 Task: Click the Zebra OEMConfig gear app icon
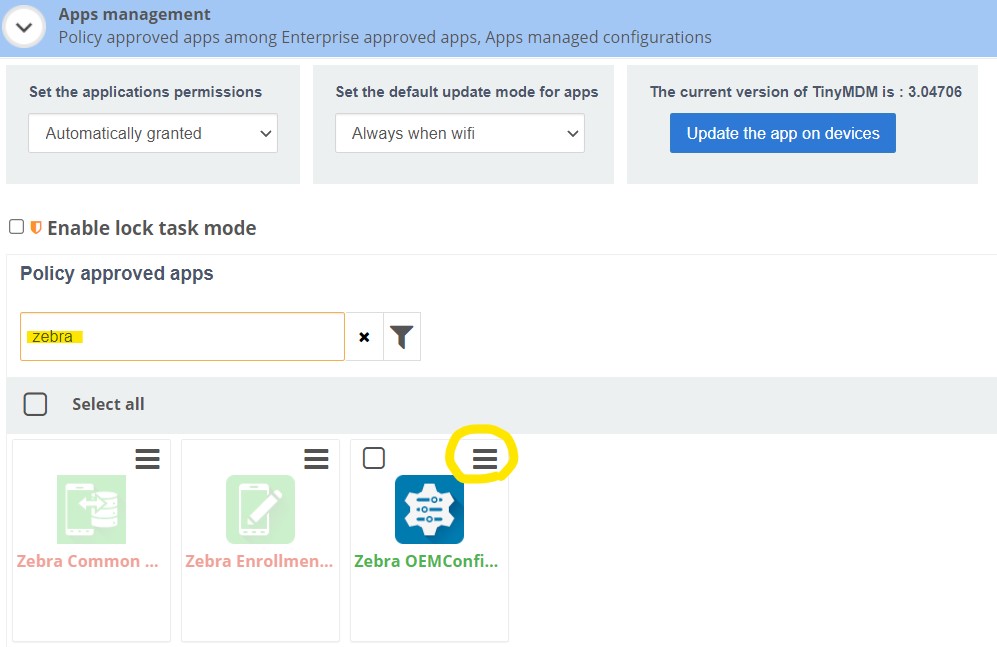(428, 509)
